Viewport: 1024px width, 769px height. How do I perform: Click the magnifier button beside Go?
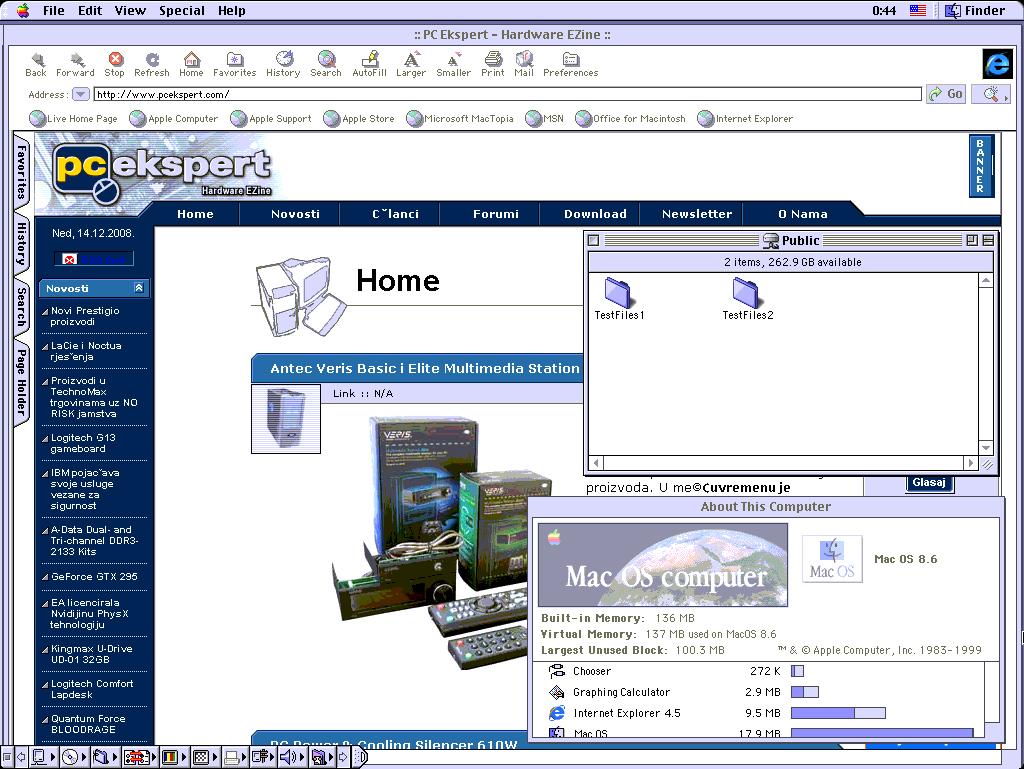click(x=991, y=94)
